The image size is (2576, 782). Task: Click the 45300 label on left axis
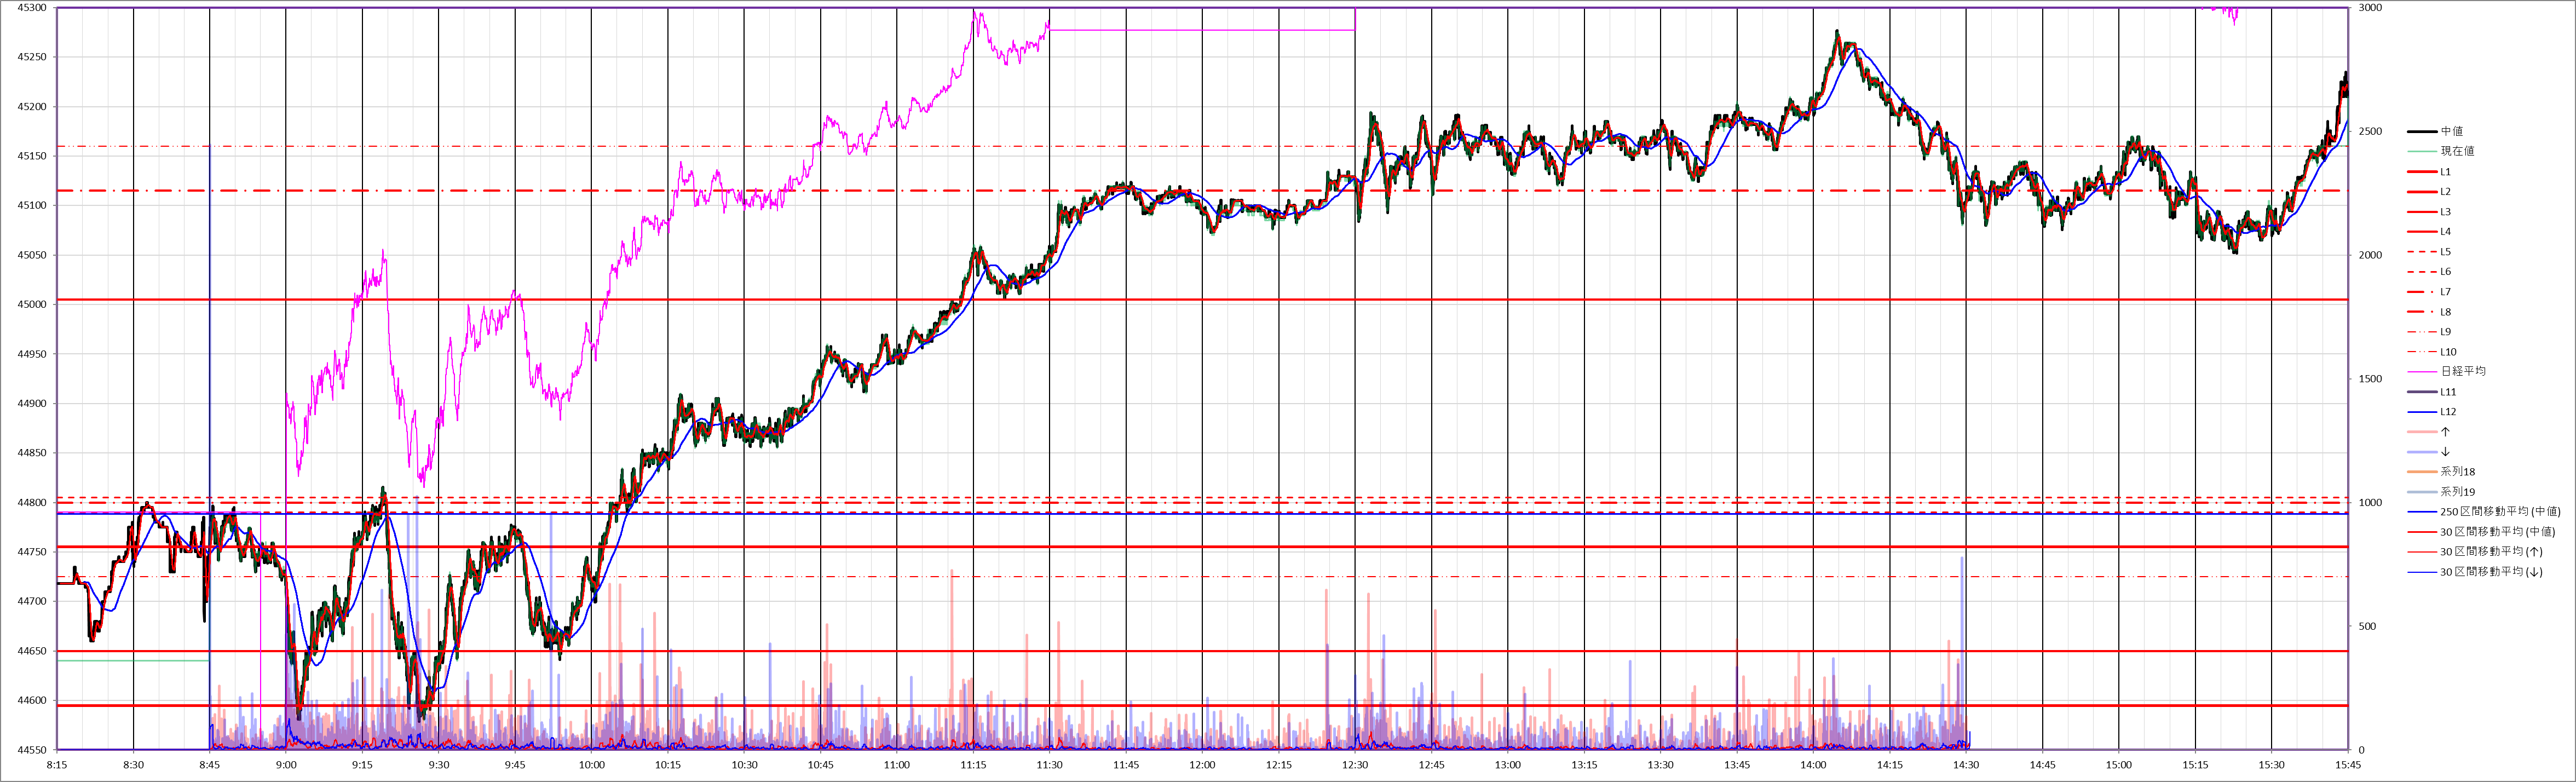pyautogui.click(x=32, y=8)
